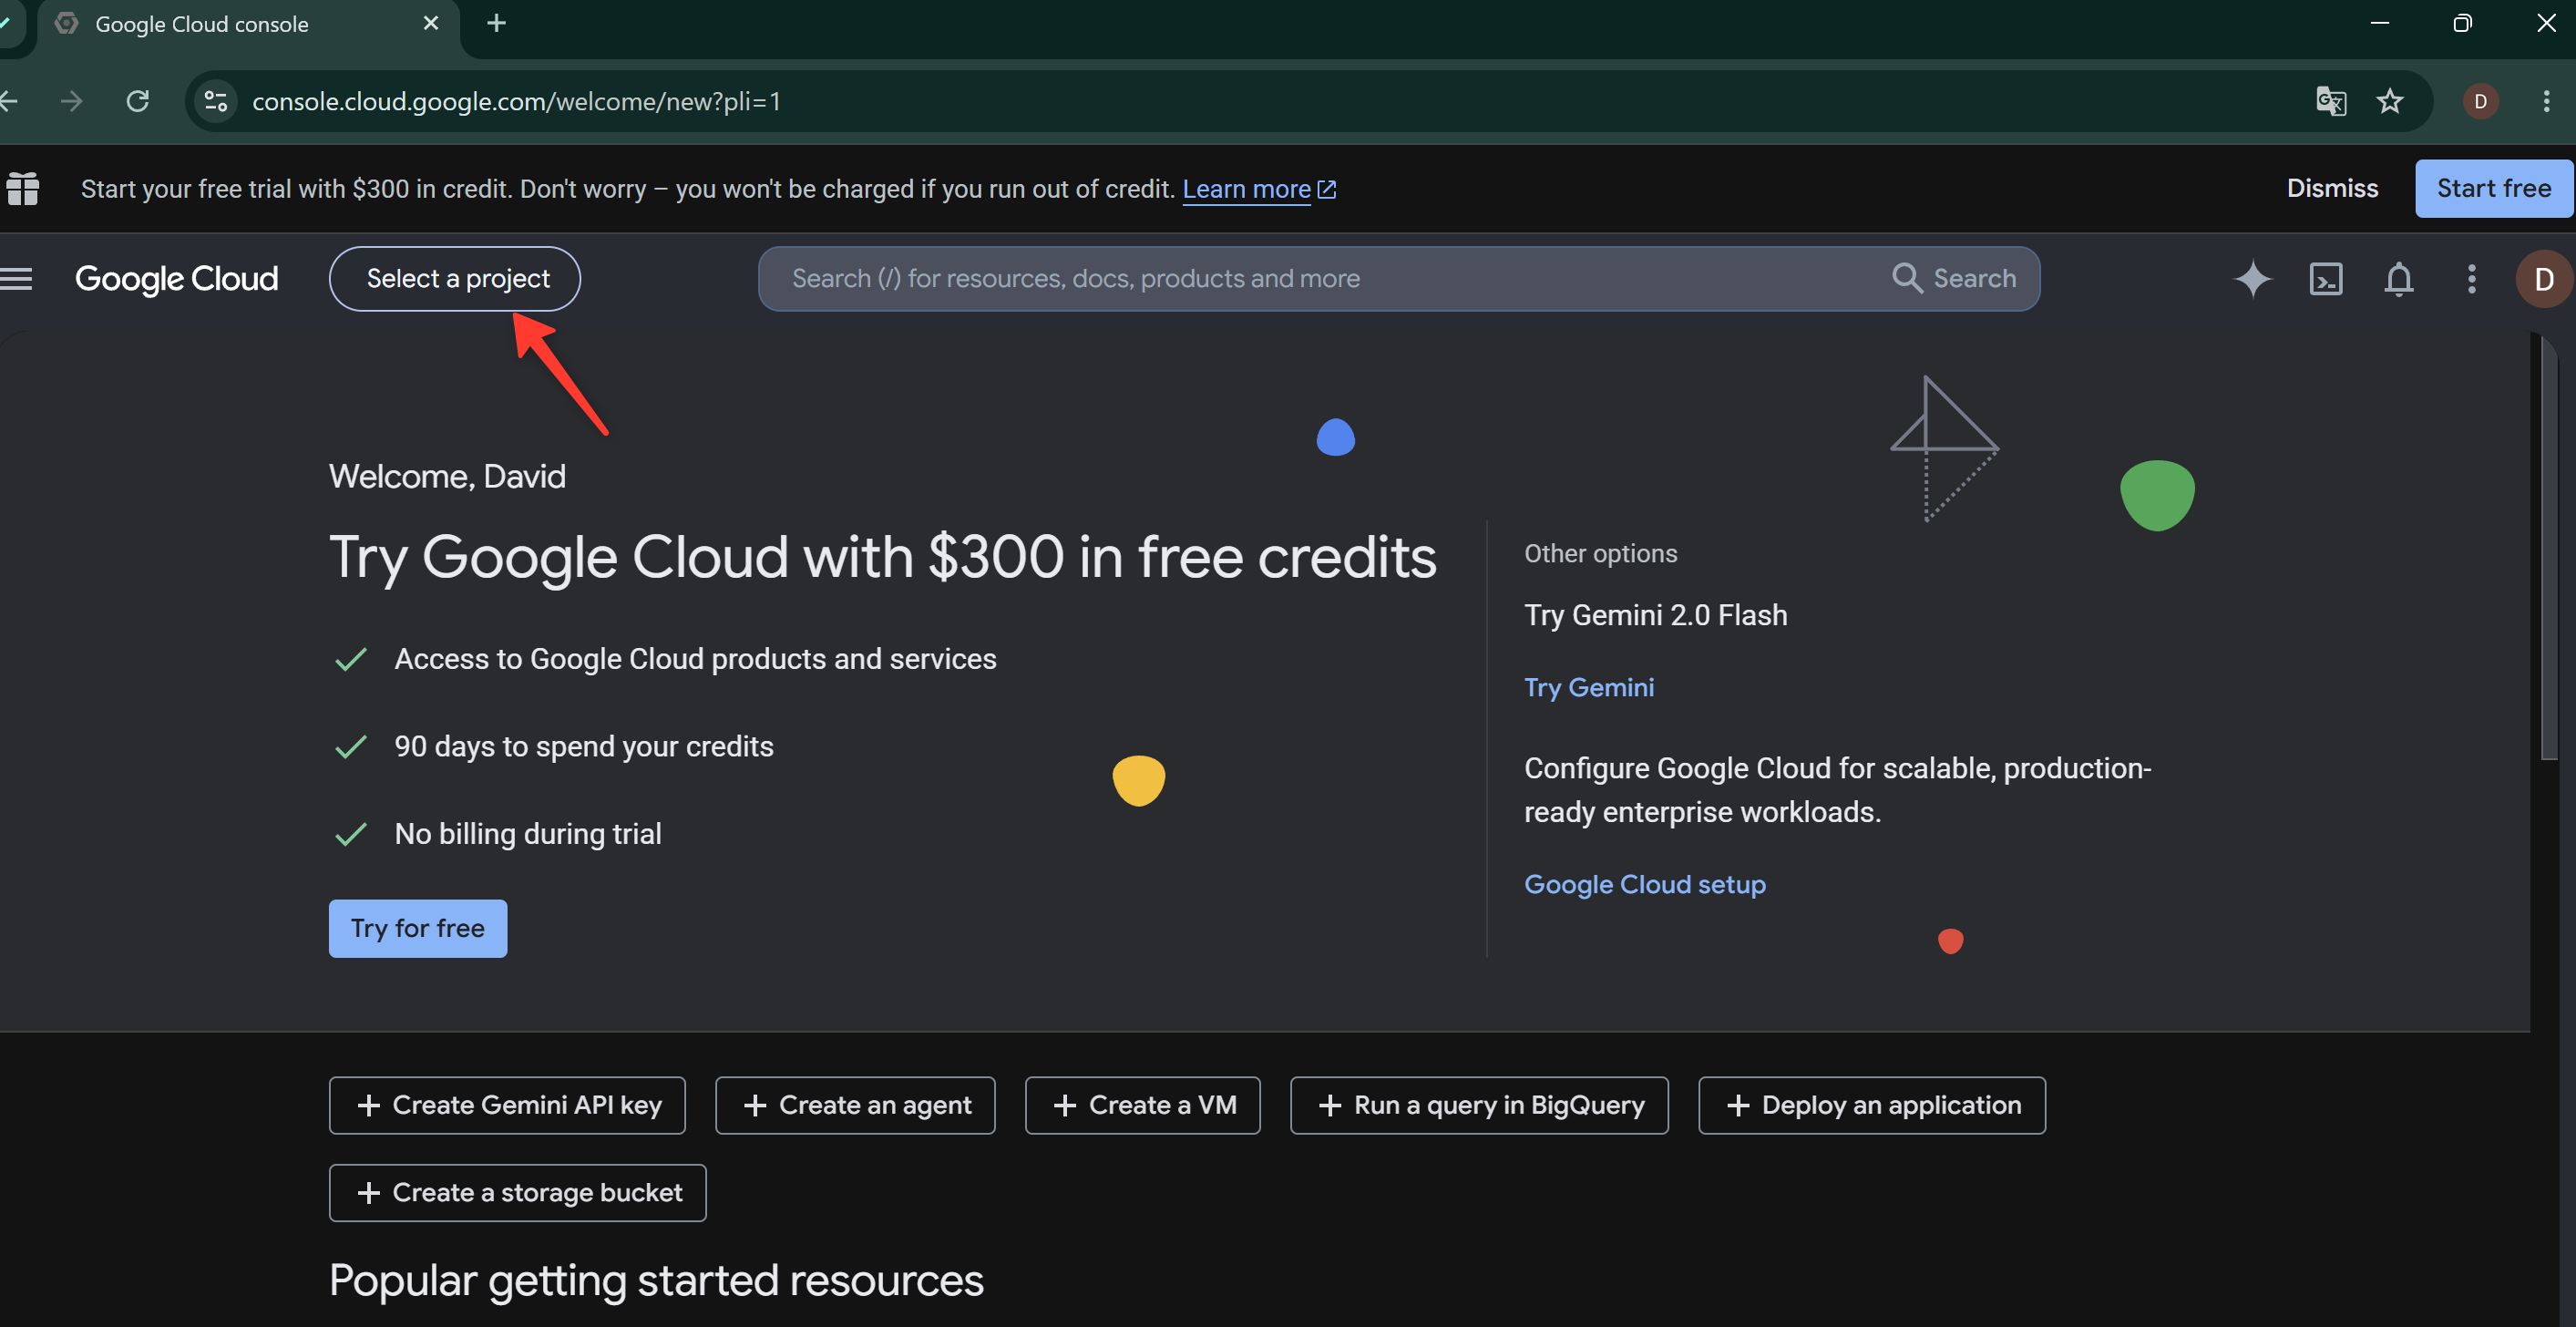Click 'Access to Google Cloud products and services'
Image resolution: width=2576 pixels, height=1327 pixels.
tap(695, 659)
